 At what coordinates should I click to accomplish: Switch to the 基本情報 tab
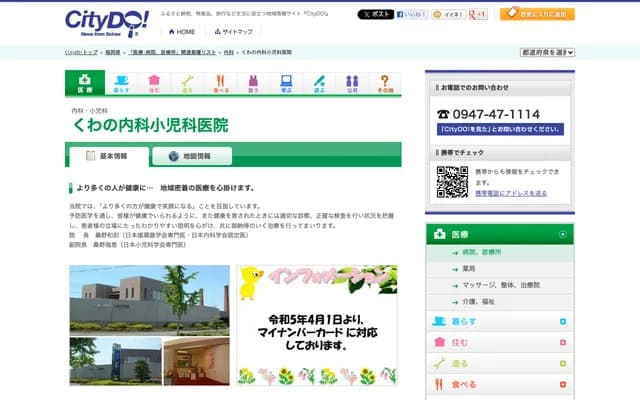pyautogui.click(x=109, y=156)
